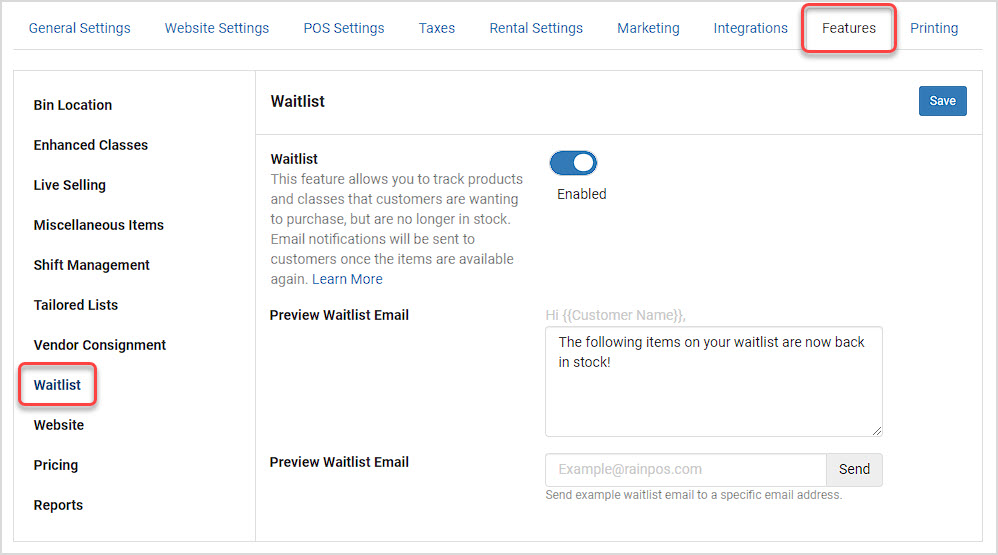Grab the textarea resize handle corner
Viewport: 998px width, 555px height.
coord(876,431)
